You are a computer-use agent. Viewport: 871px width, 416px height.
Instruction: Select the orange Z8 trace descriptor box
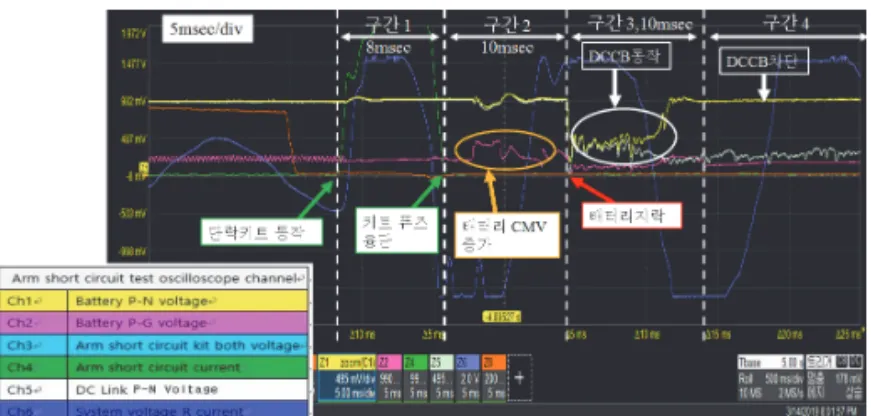494,378
